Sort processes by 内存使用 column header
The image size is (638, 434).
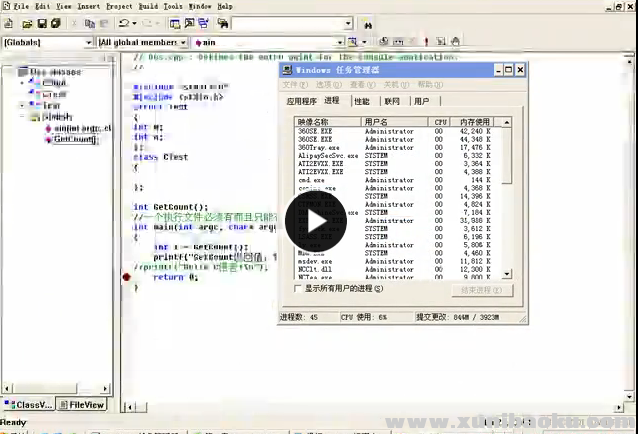[x=474, y=121]
